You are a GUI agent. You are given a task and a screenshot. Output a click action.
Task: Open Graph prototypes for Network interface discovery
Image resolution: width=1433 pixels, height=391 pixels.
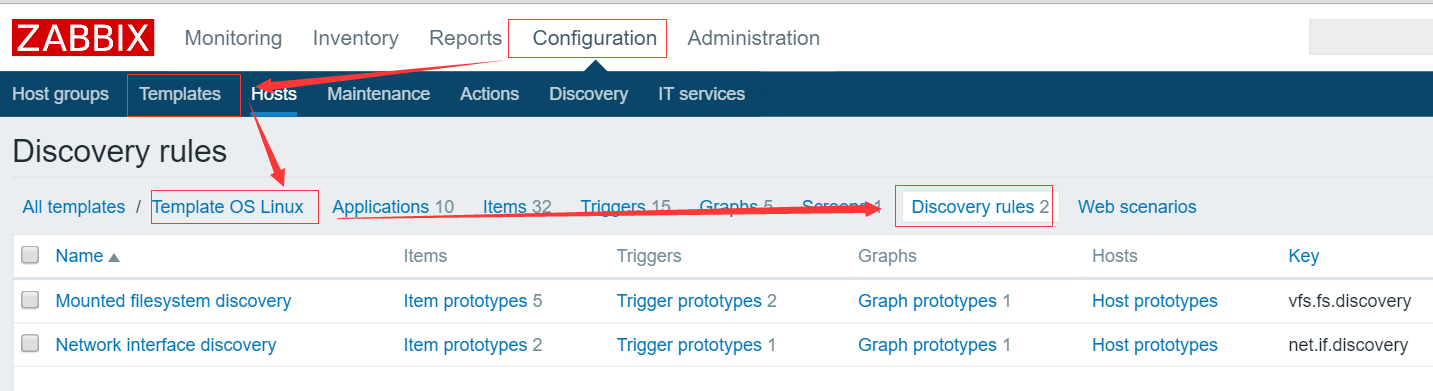pos(927,345)
